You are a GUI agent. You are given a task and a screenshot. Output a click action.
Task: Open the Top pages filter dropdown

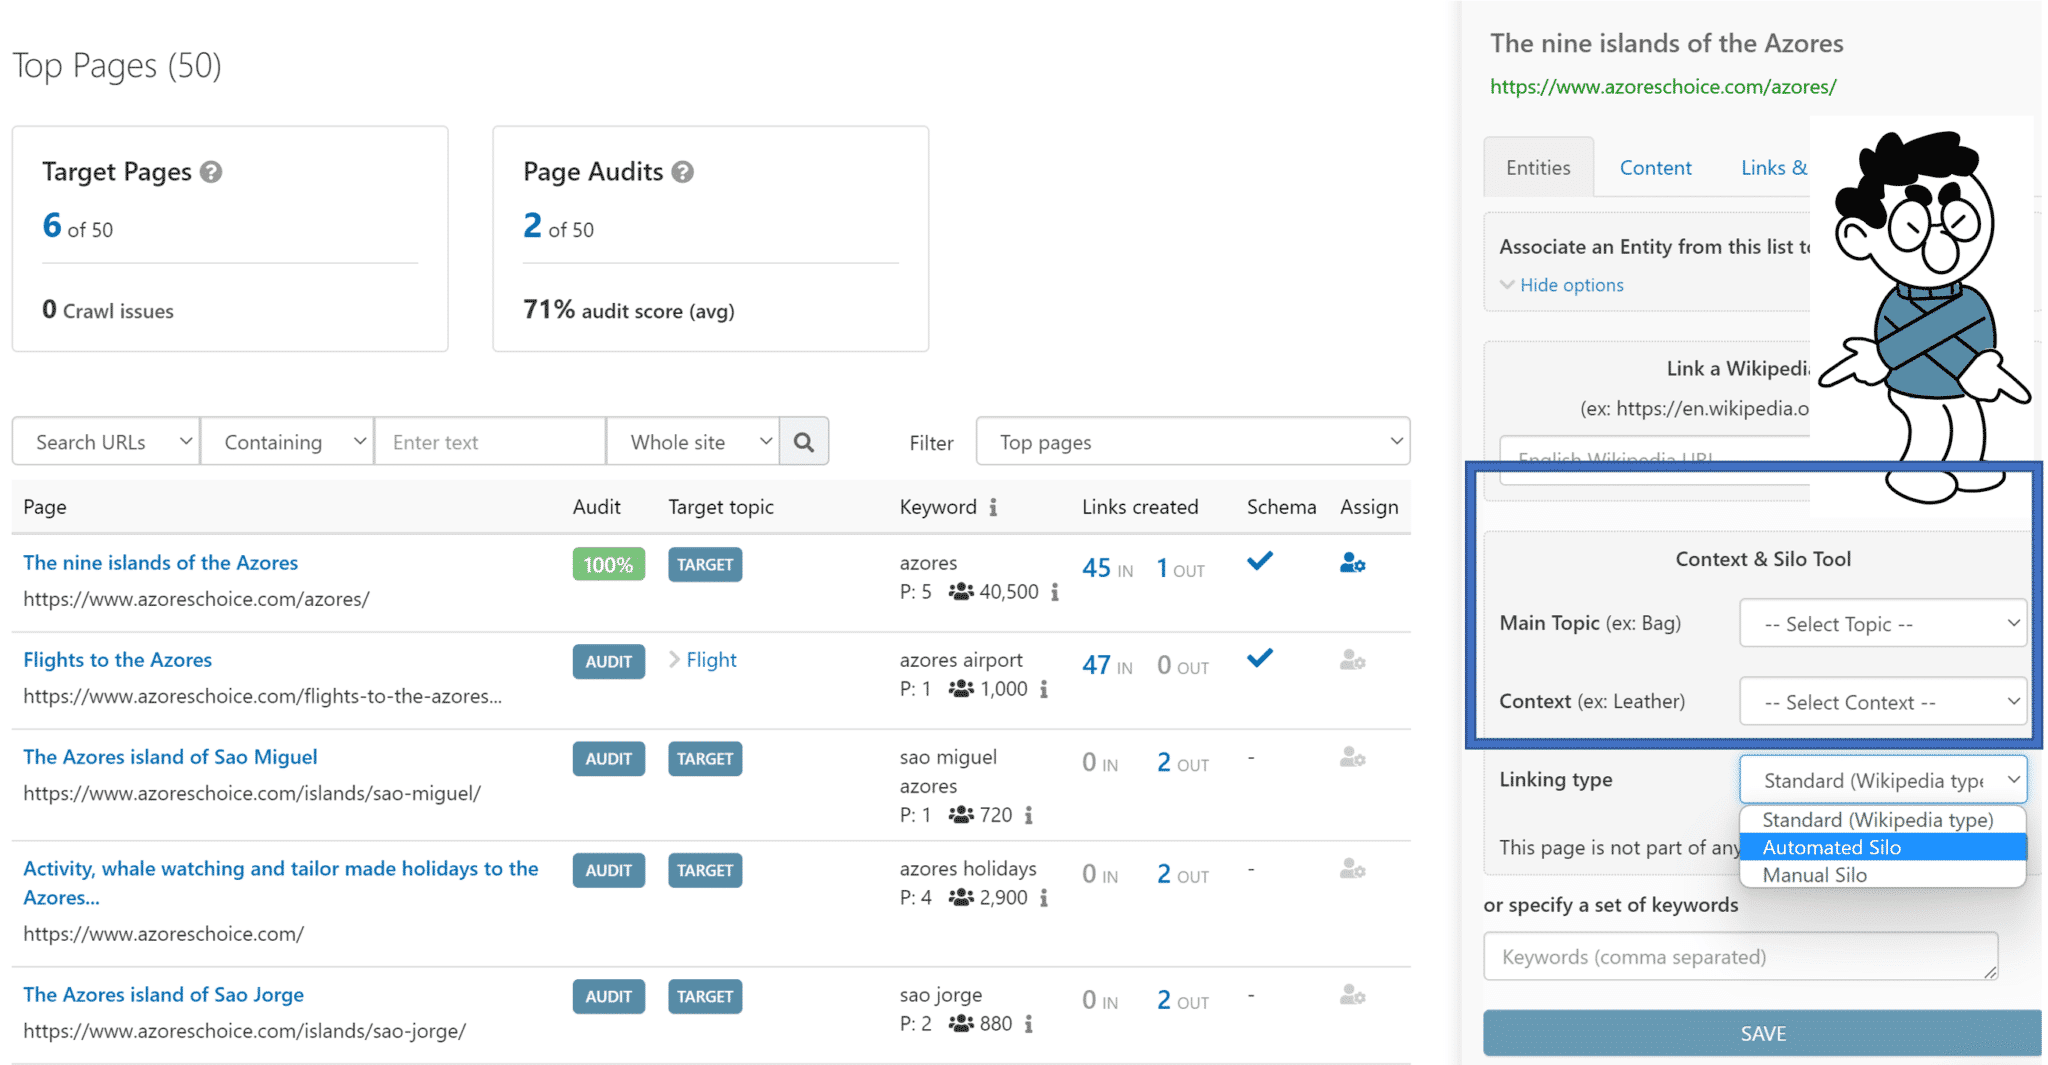[1193, 441]
